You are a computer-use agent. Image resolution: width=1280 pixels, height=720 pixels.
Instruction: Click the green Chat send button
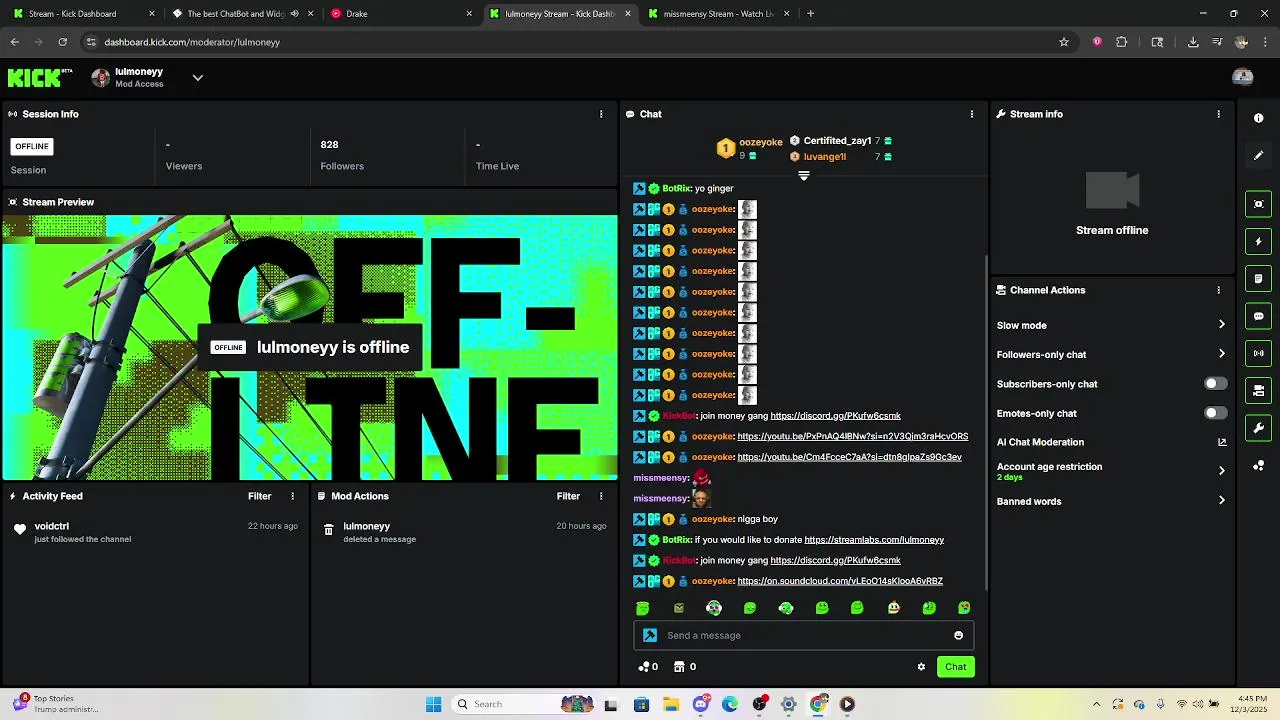click(955, 667)
